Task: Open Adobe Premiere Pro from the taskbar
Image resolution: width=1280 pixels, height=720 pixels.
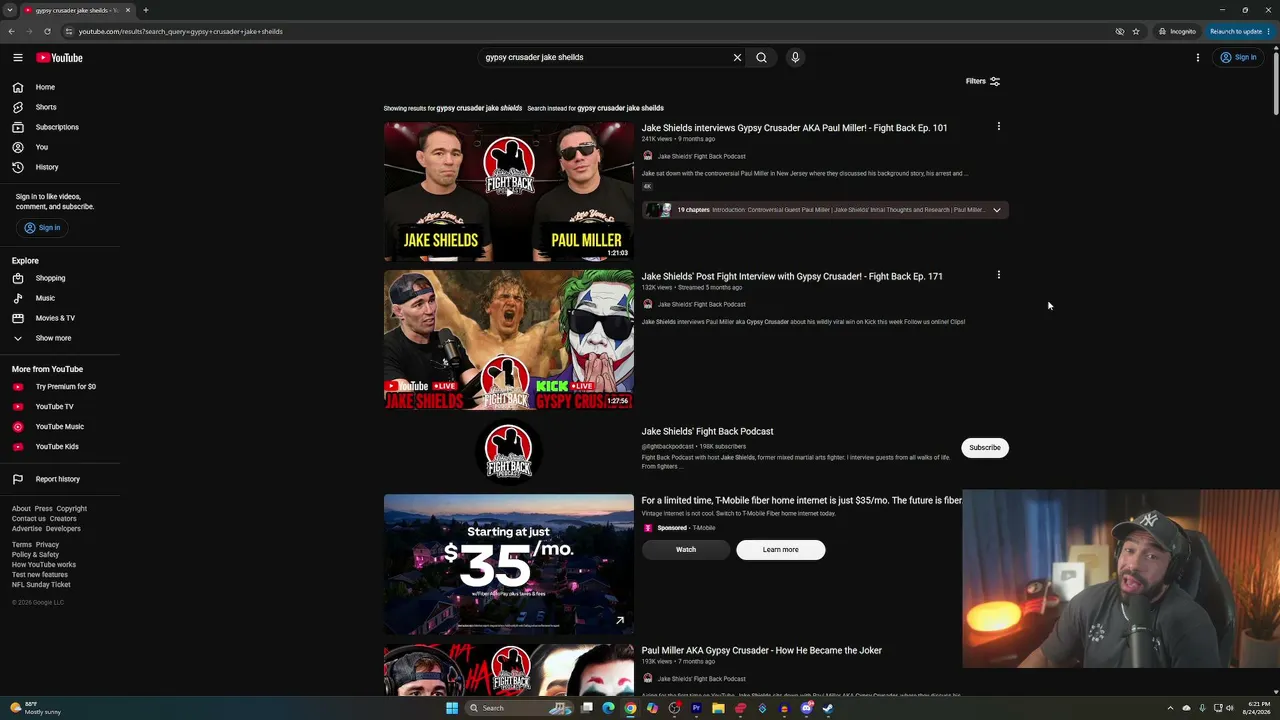Action: coord(696,708)
